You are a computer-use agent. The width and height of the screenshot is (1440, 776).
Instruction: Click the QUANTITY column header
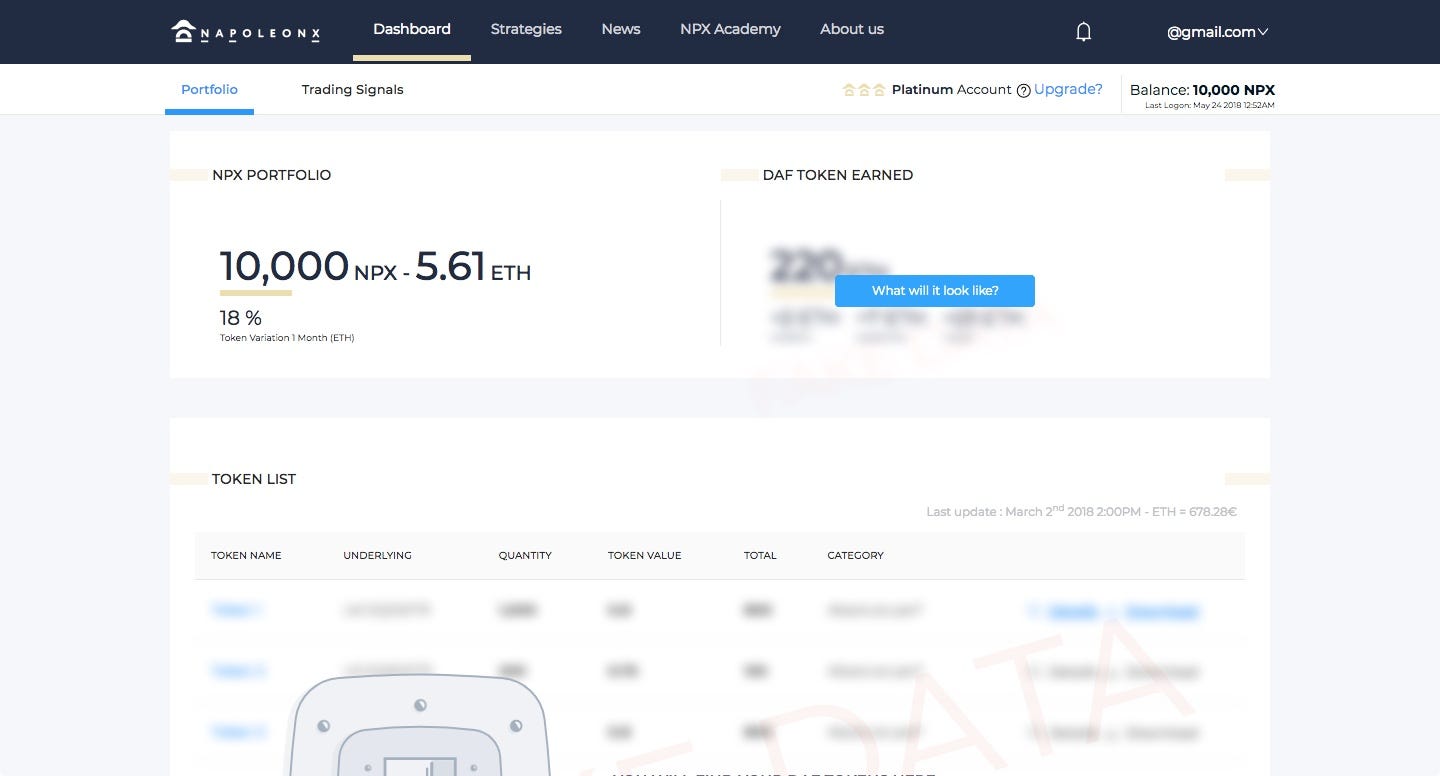coord(525,555)
